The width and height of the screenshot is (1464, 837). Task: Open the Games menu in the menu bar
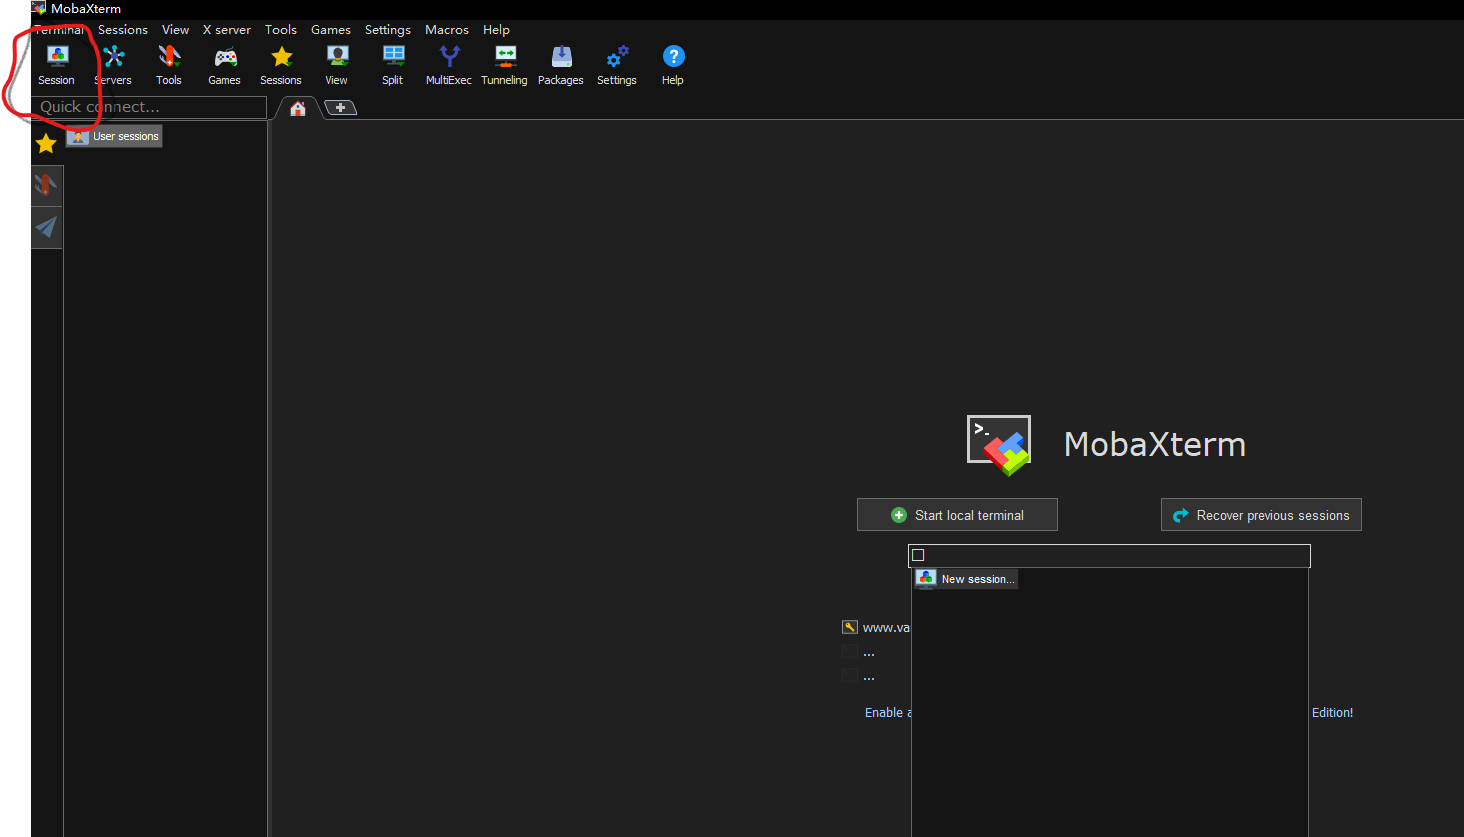pyautogui.click(x=331, y=30)
